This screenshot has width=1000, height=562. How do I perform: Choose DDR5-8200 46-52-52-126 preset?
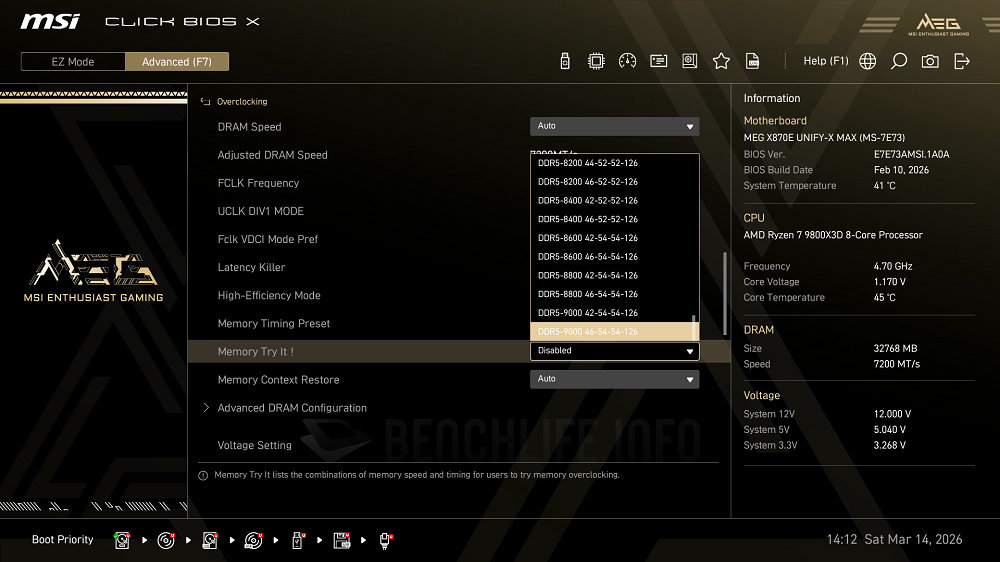coord(587,182)
